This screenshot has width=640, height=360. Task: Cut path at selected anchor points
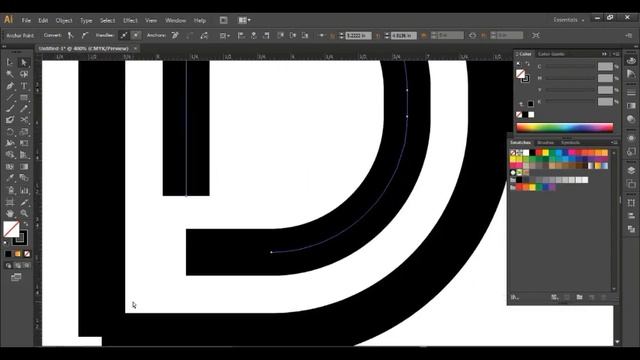pos(204,36)
